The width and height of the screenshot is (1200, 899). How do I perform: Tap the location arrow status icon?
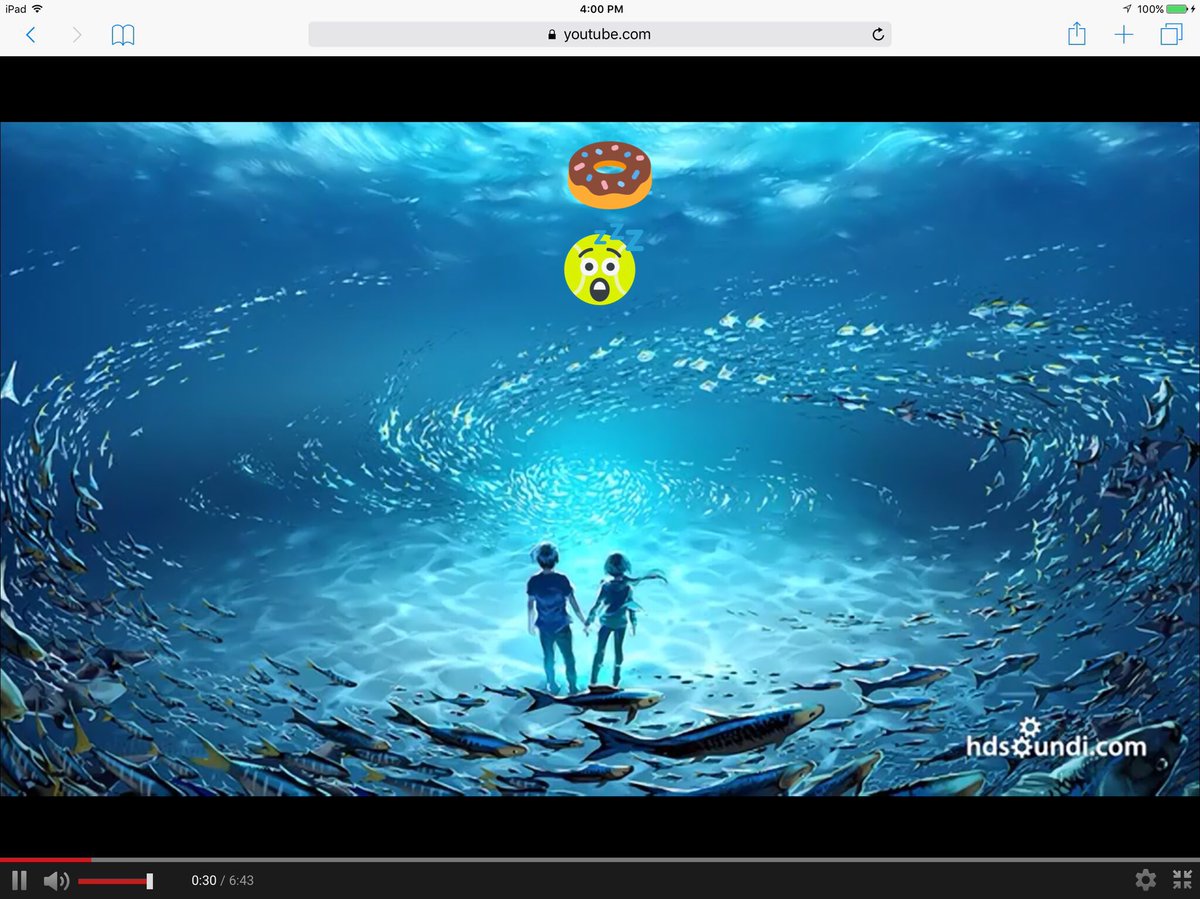tap(1127, 9)
